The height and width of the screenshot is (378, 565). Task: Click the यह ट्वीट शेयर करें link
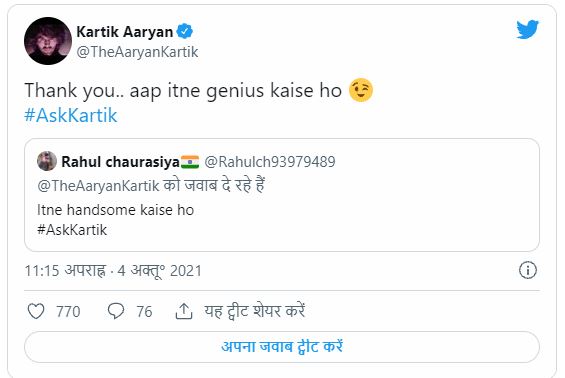click(x=255, y=311)
